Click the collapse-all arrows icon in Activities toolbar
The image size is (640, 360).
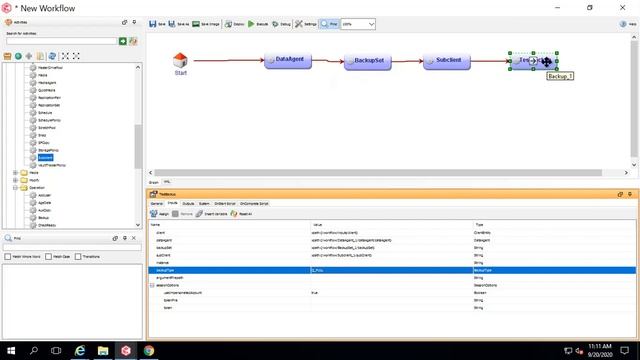76,56
